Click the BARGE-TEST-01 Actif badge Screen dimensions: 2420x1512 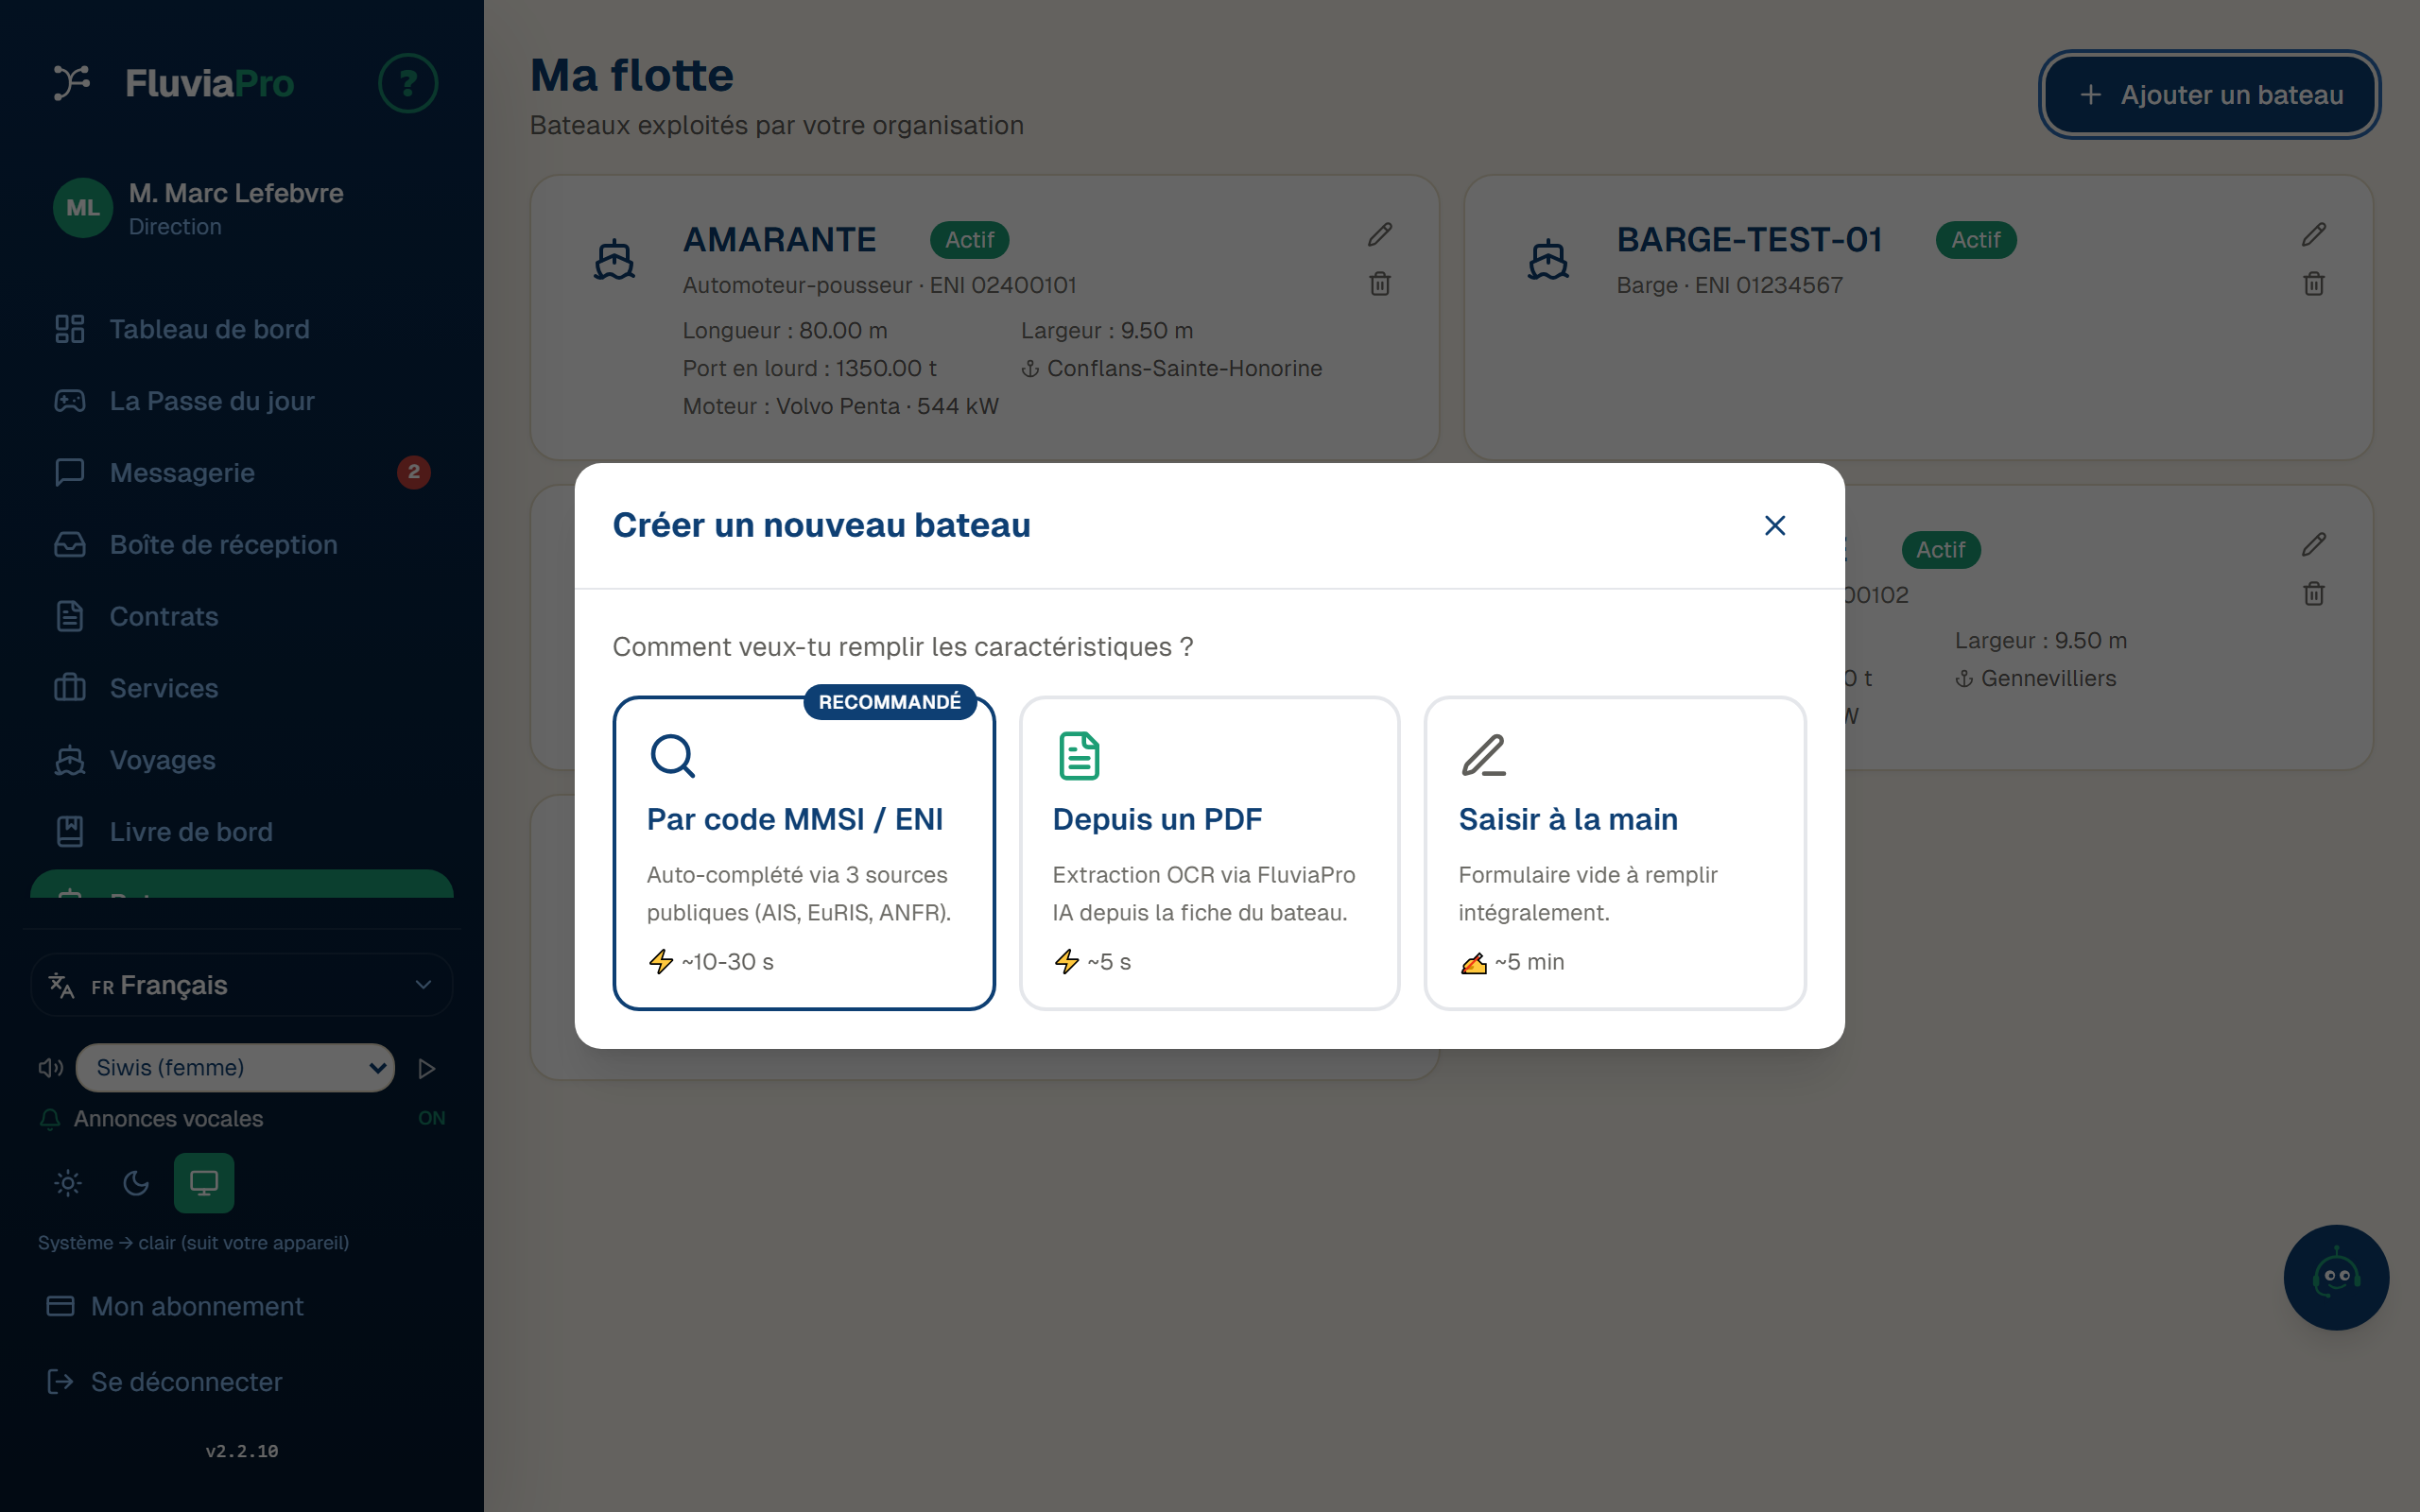click(x=1976, y=240)
